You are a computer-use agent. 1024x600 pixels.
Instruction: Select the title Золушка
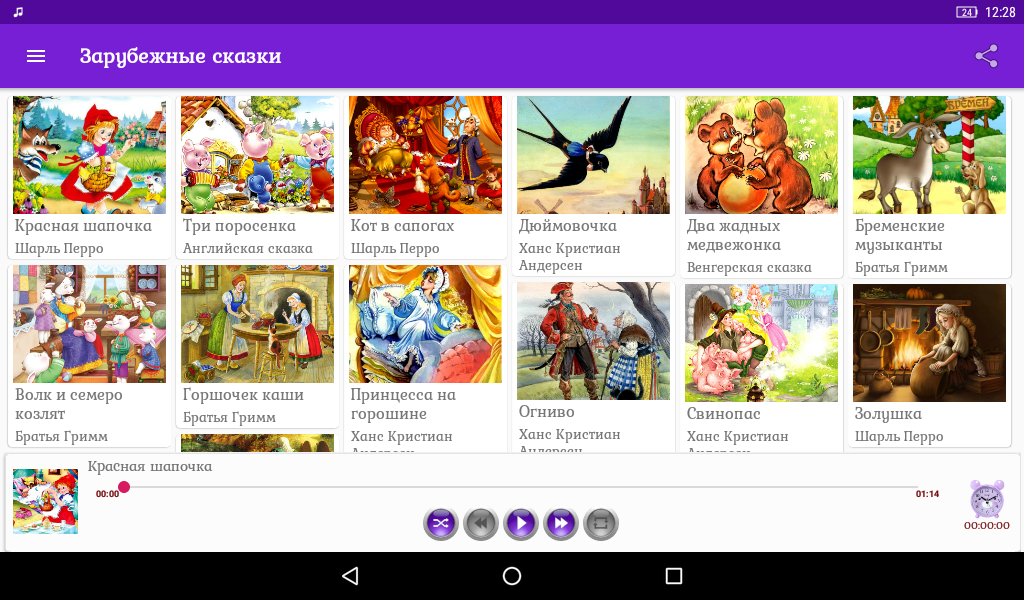(x=888, y=414)
